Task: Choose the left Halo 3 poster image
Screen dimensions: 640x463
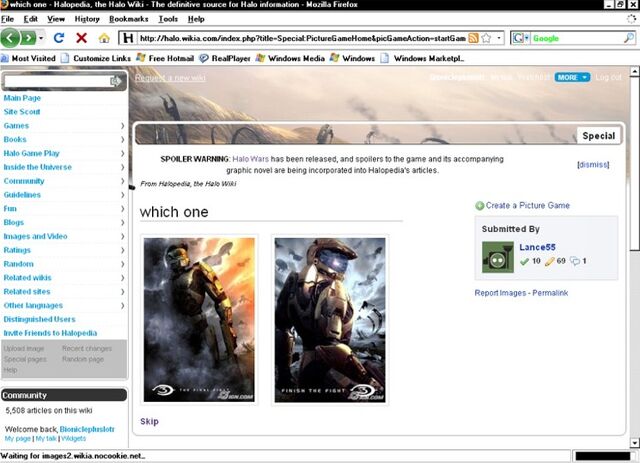Action: [199, 320]
